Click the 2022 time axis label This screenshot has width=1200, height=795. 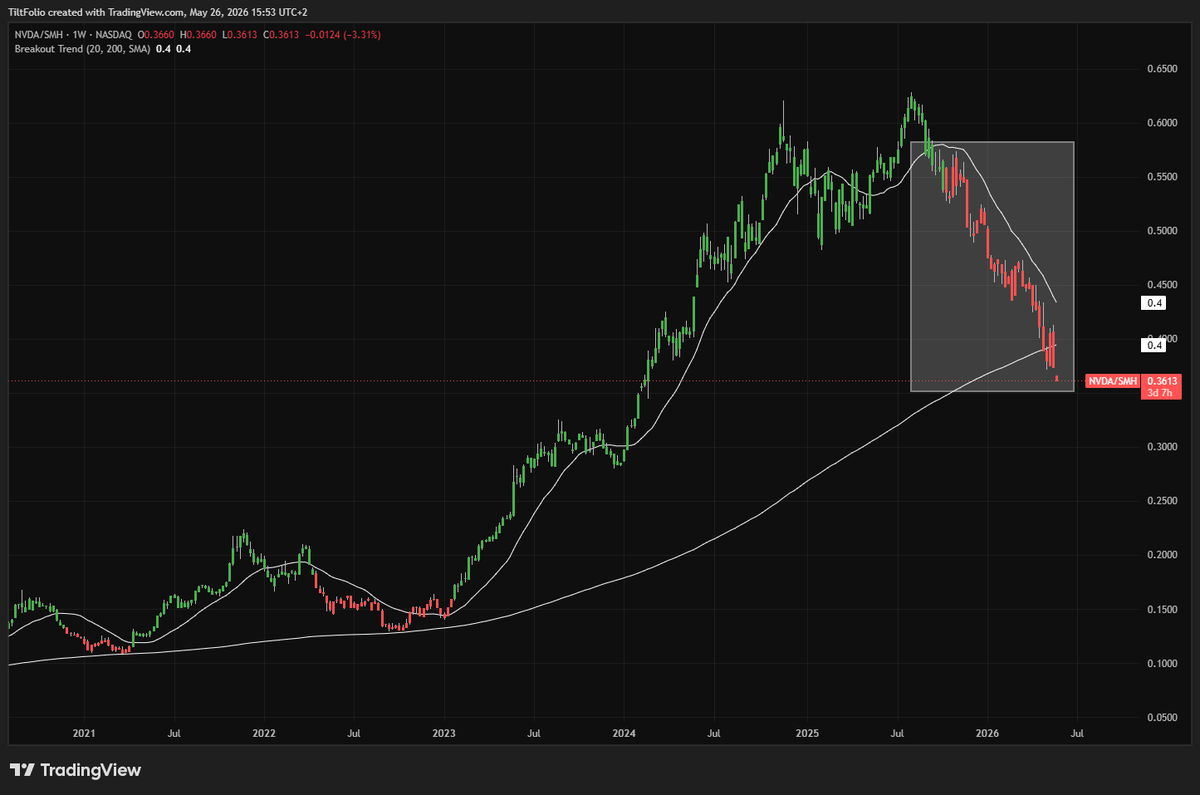coord(264,734)
